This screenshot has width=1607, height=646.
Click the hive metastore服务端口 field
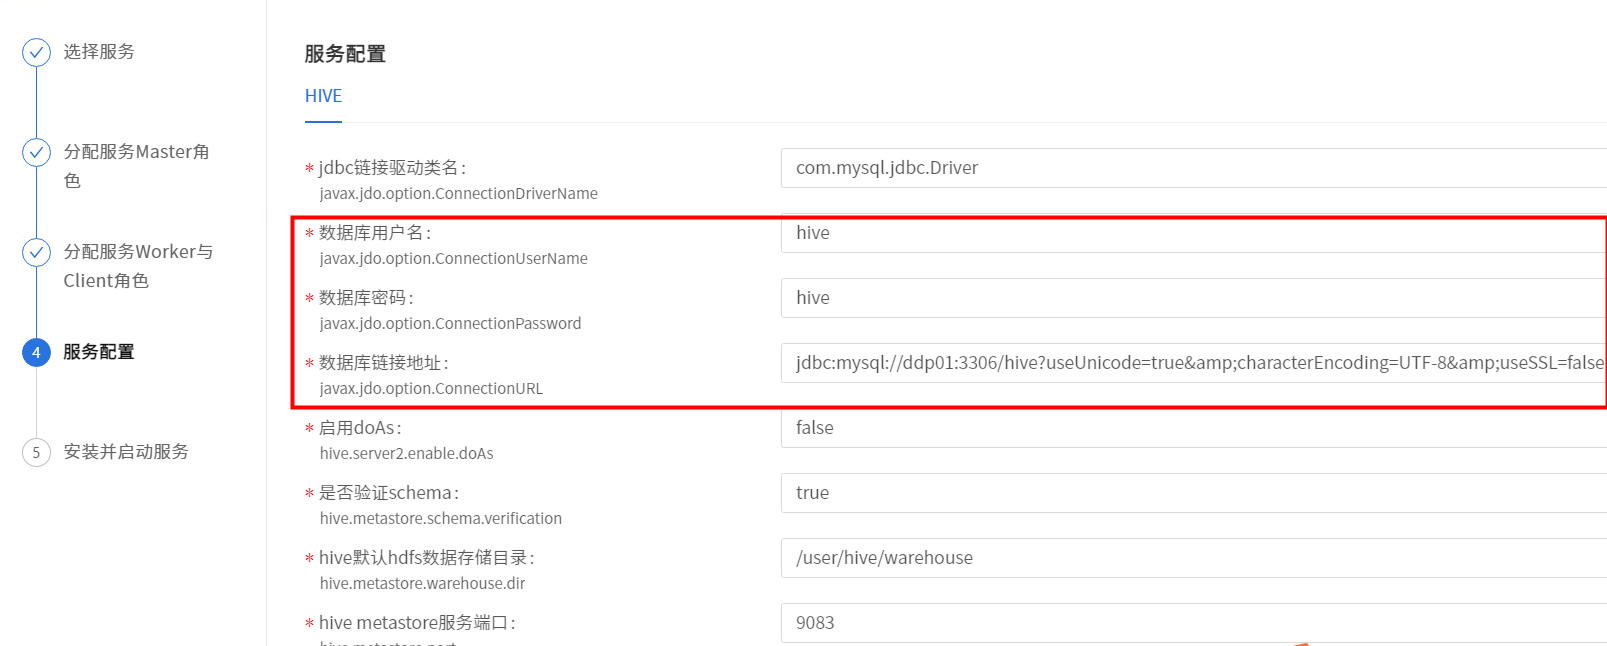coord(1190,623)
